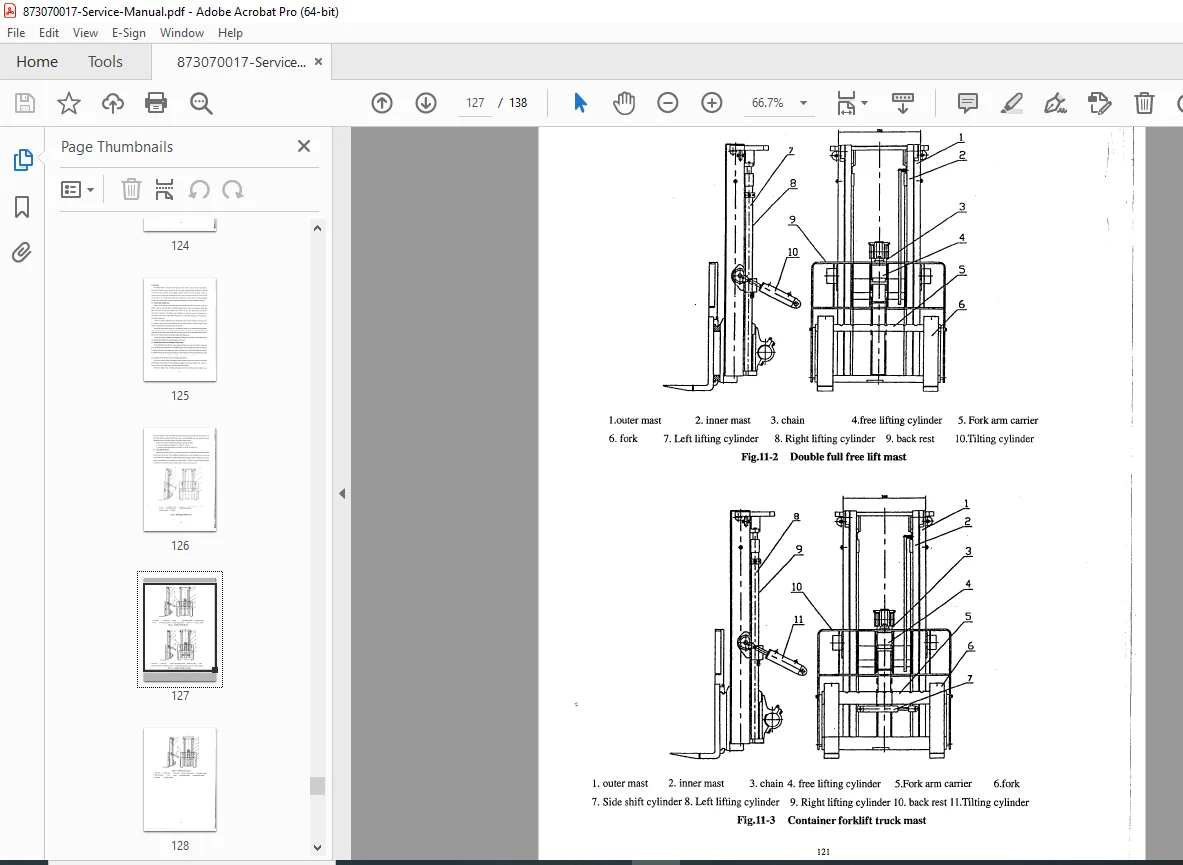The image size is (1183, 865).
Task: Switch to the Tools tab
Action: pos(105,62)
